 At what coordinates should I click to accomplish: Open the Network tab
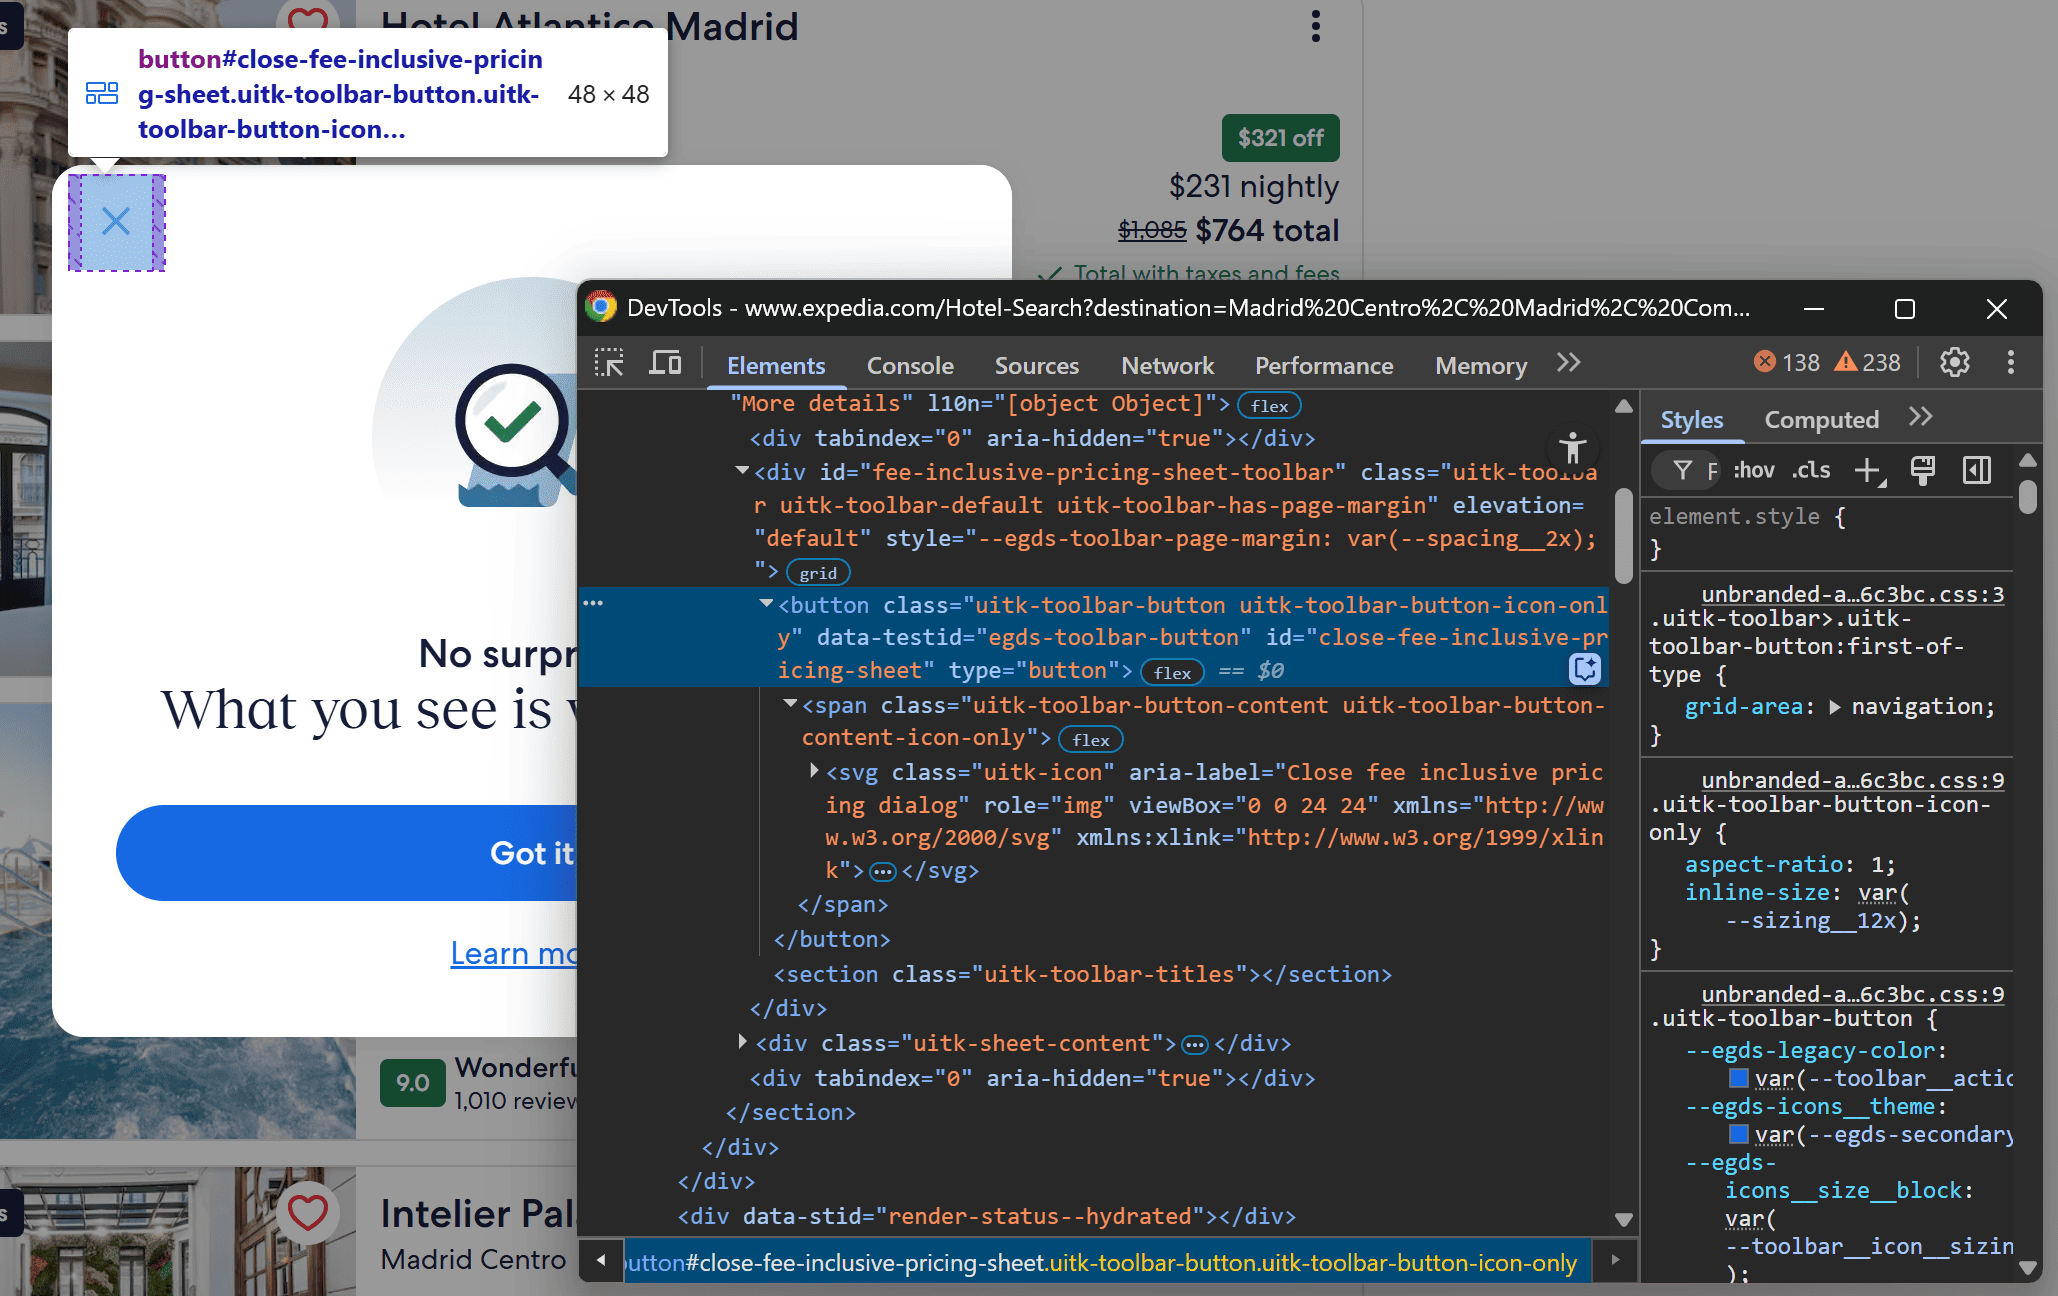1167,366
